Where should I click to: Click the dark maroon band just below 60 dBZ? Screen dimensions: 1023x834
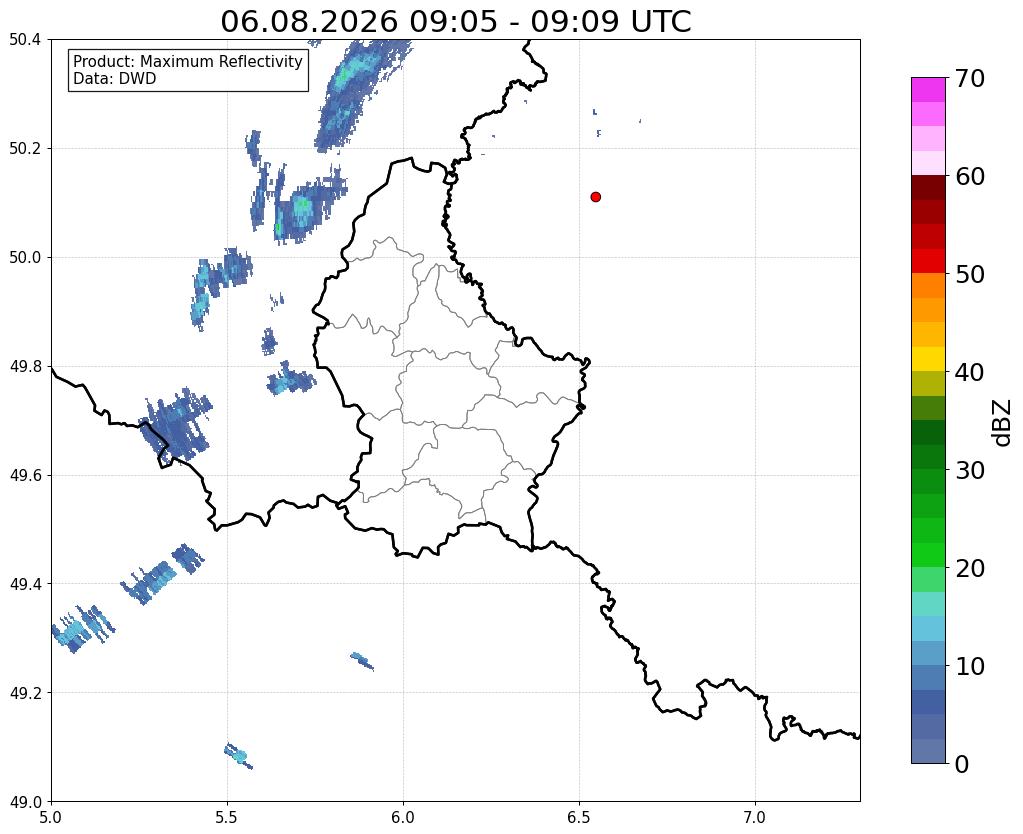point(928,187)
